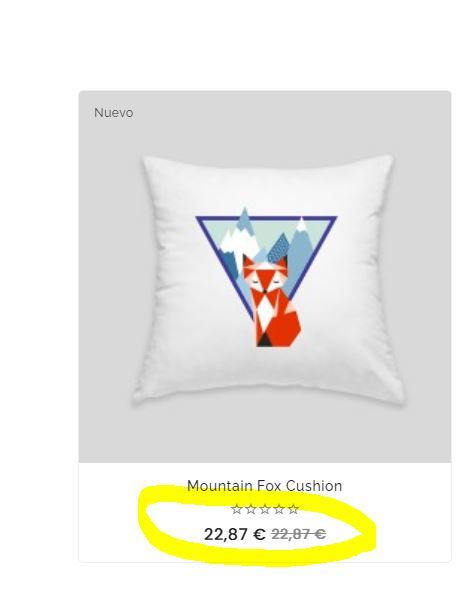Click the strikethrough old price
The height and width of the screenshot is (607, 473).
click(298, 535)
